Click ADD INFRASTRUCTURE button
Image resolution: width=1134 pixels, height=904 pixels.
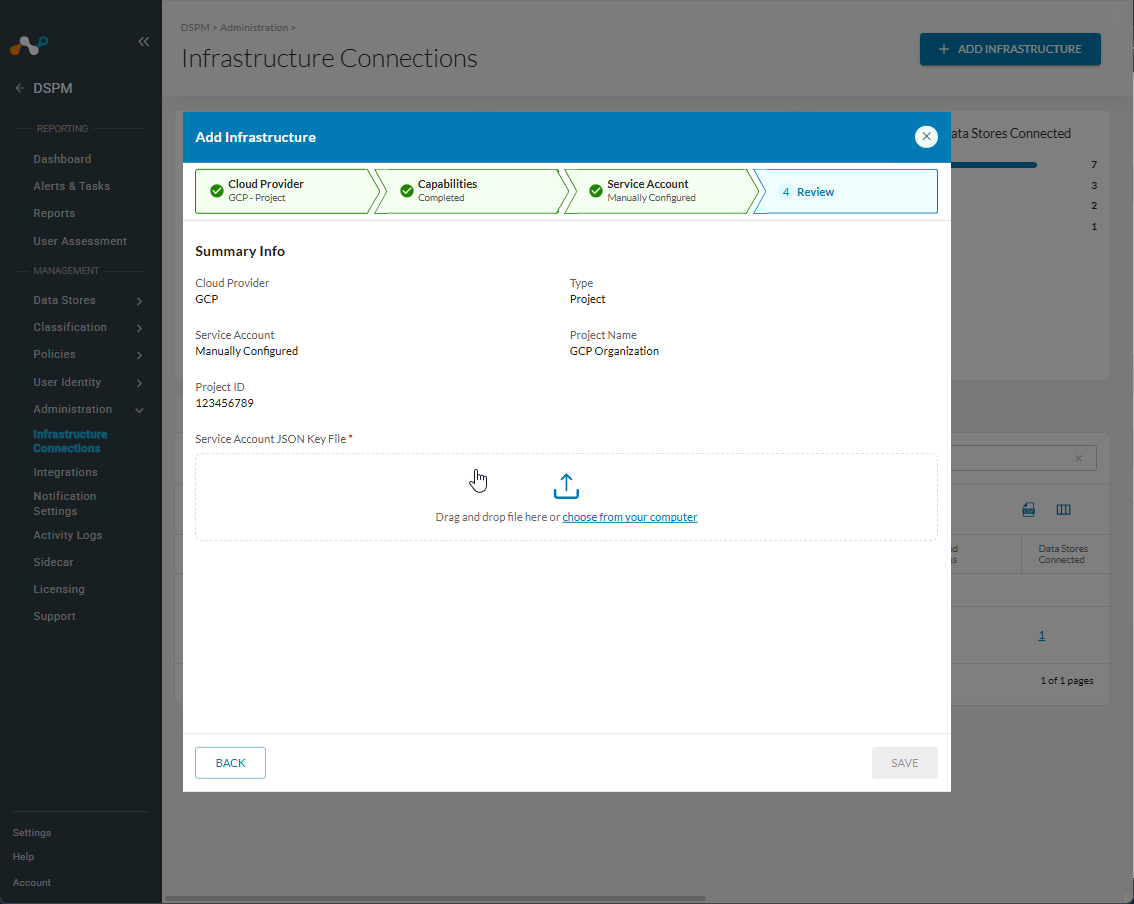[x=1010, y=49]
